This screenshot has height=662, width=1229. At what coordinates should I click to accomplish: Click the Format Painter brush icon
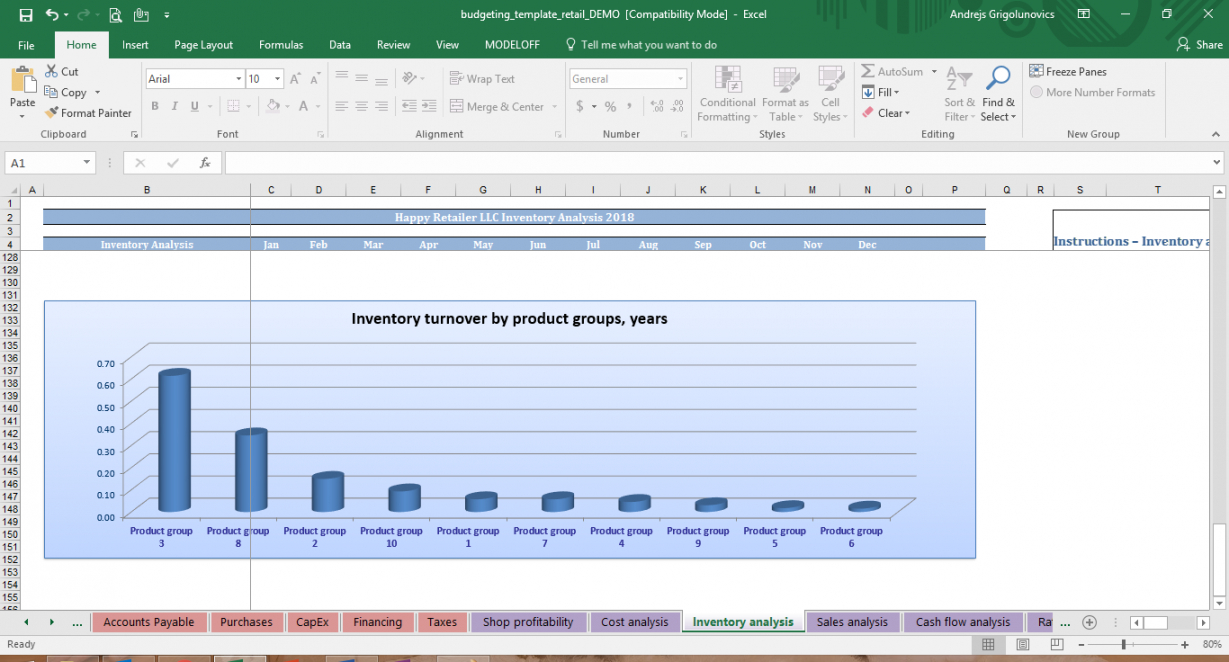(x=52, y=113)
